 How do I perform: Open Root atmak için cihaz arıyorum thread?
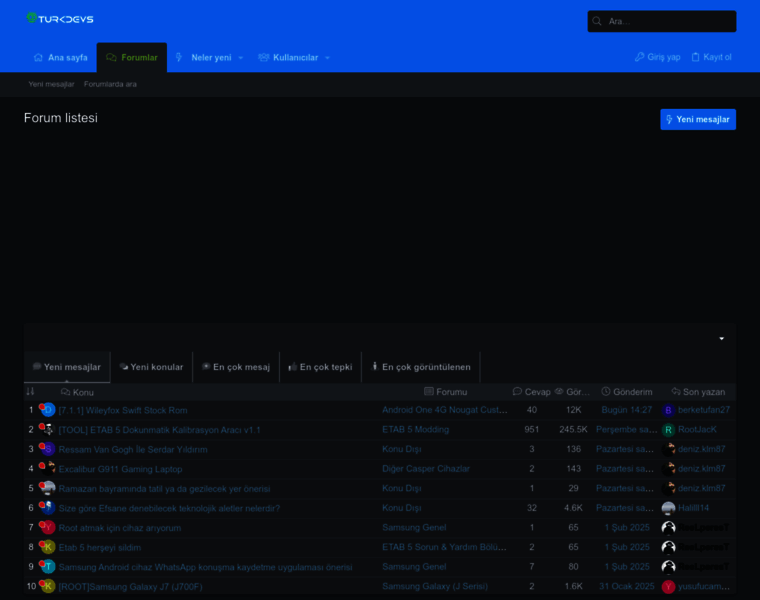120,528
